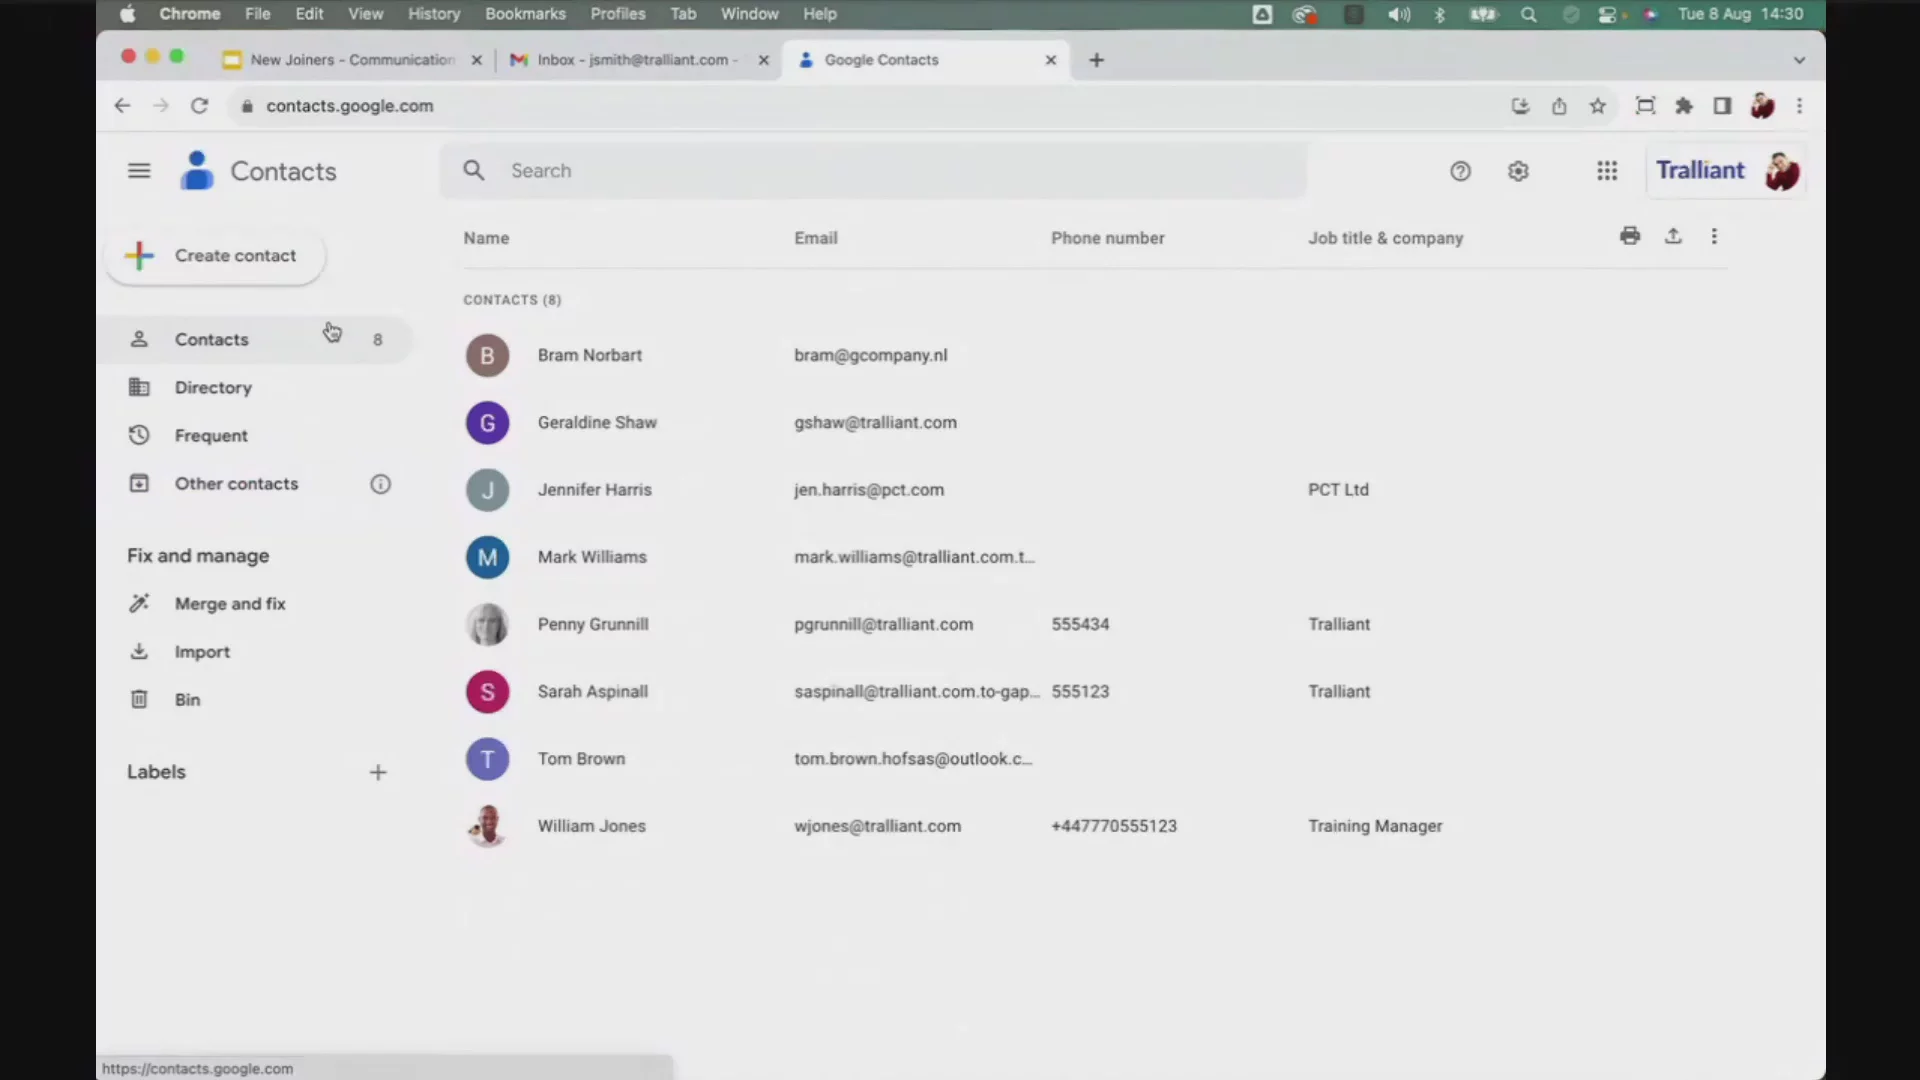
Task: Open the Bookmarks menu
Action: [x=525, y=14]
